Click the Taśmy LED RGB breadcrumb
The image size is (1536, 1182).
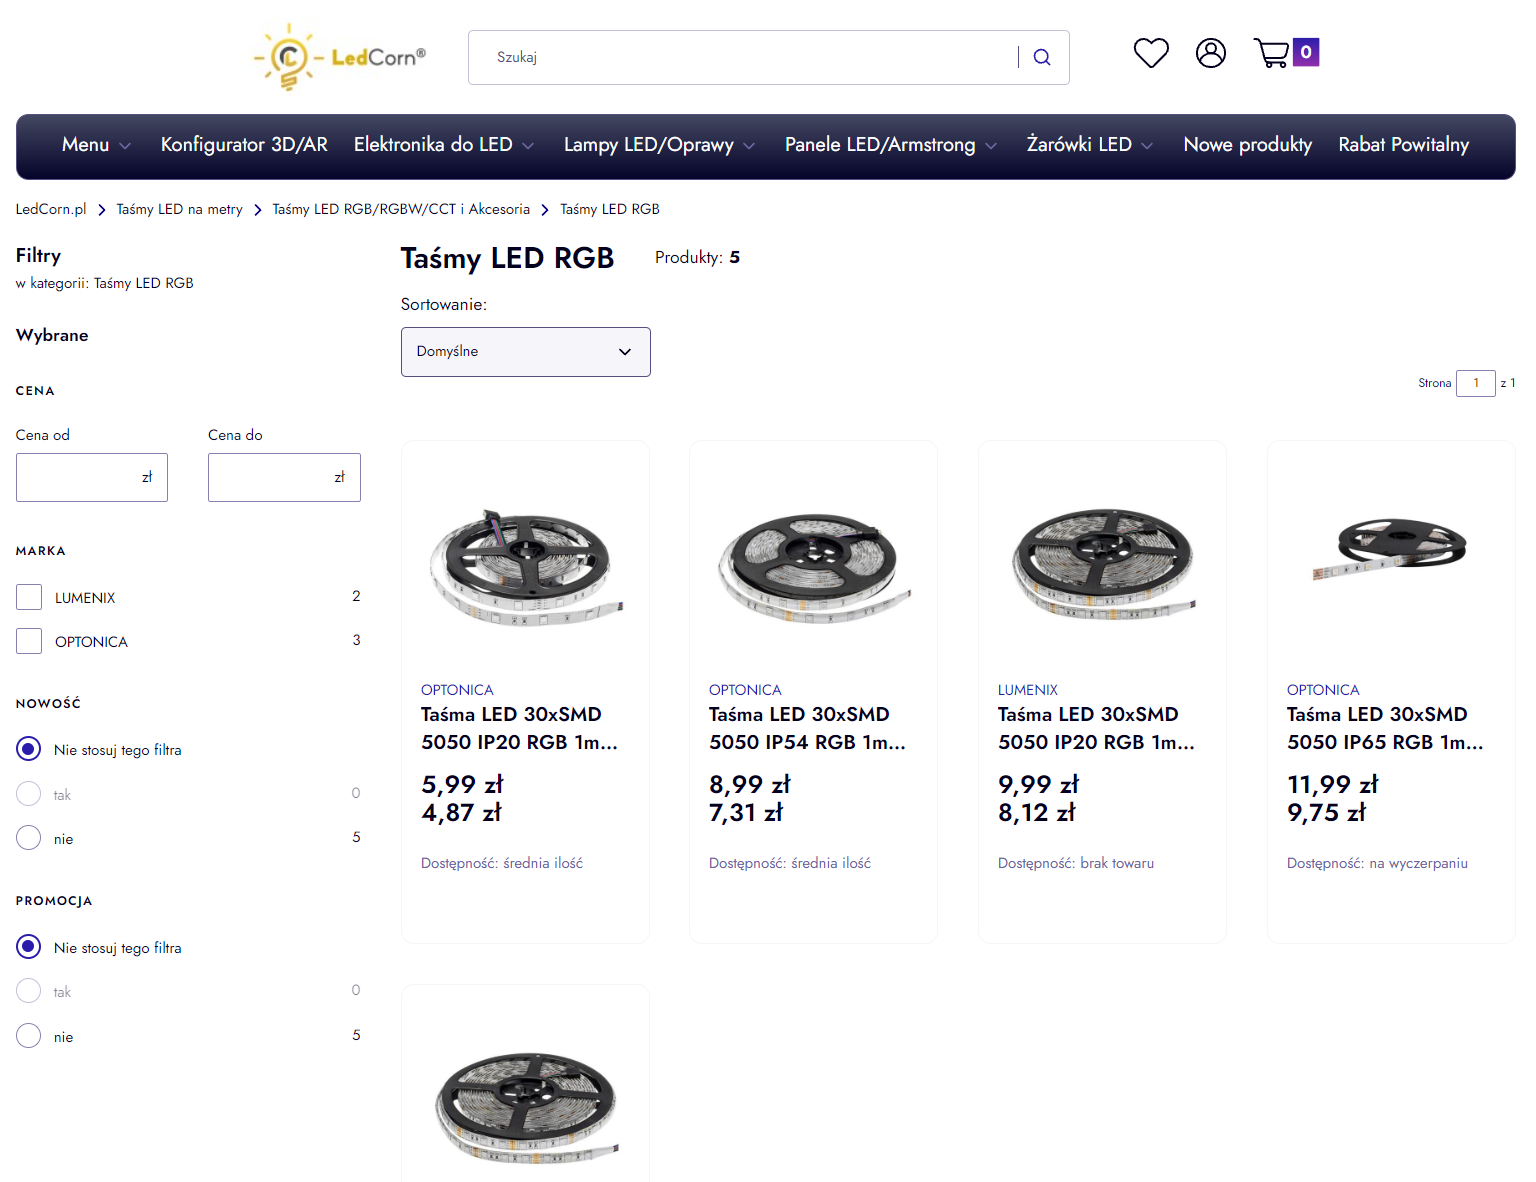610,209
